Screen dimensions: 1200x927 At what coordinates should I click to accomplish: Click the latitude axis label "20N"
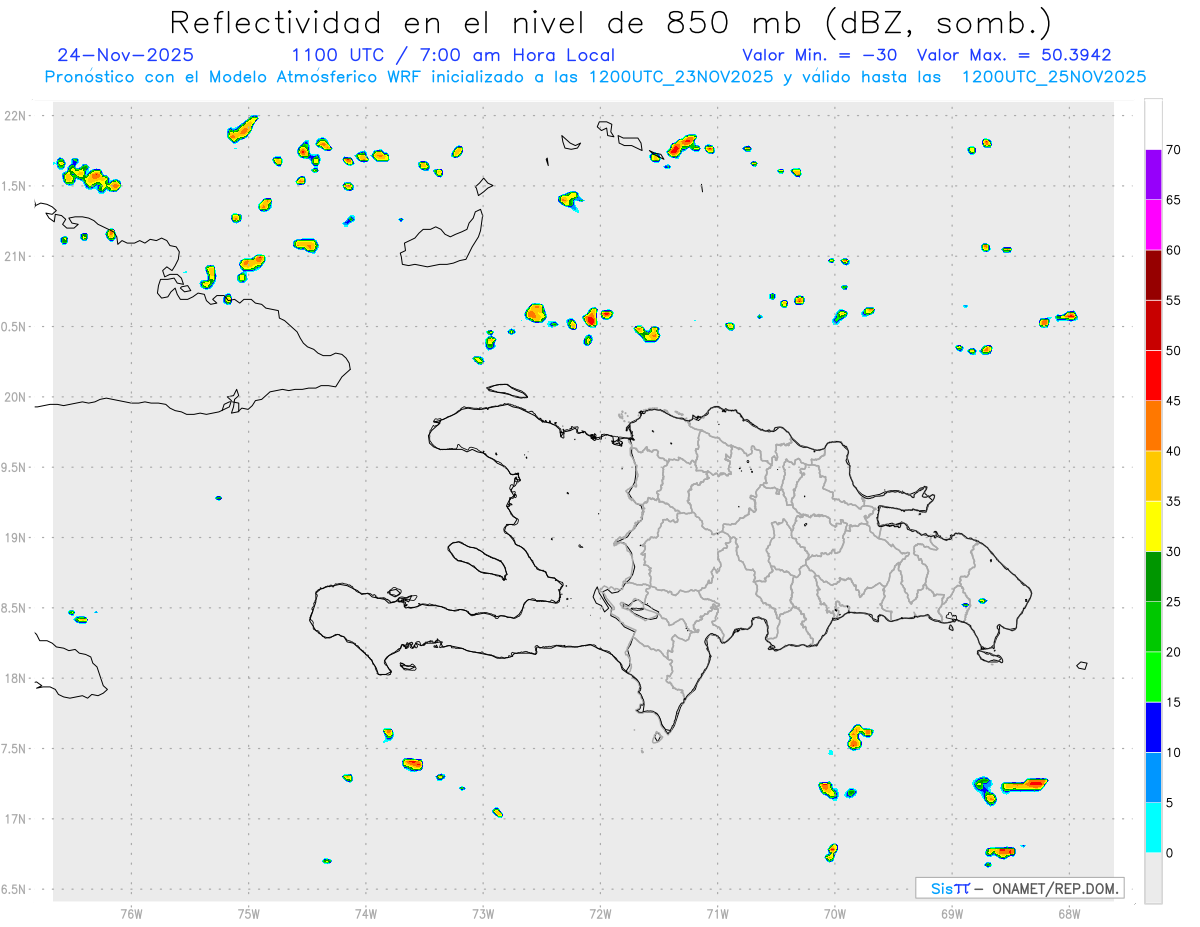coord(16,397)
